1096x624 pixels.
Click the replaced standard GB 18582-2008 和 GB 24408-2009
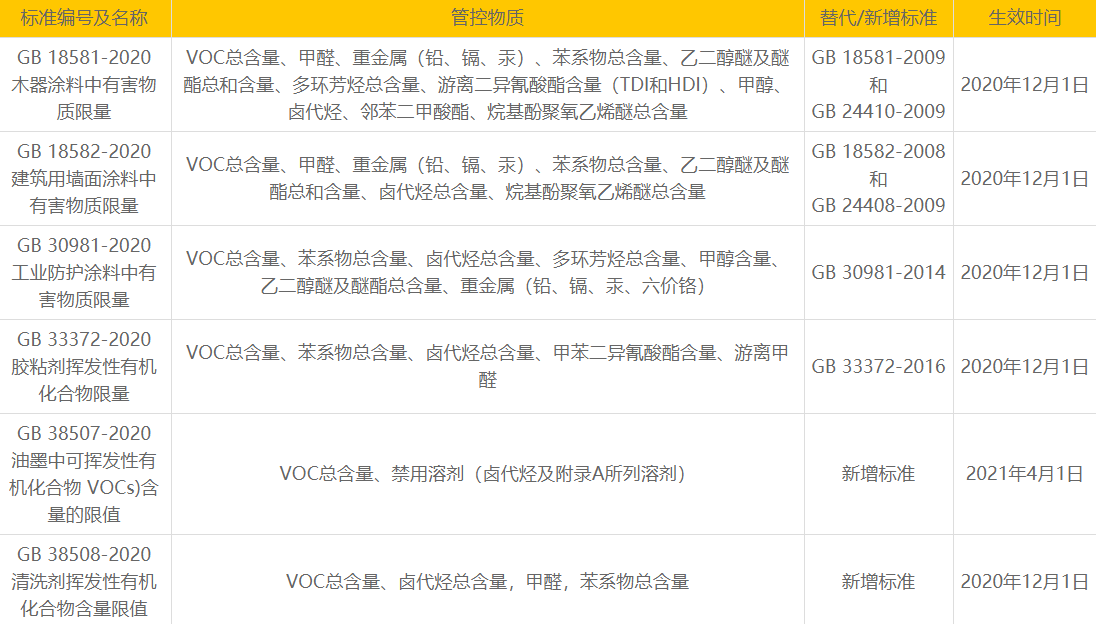tap(878, 178)
